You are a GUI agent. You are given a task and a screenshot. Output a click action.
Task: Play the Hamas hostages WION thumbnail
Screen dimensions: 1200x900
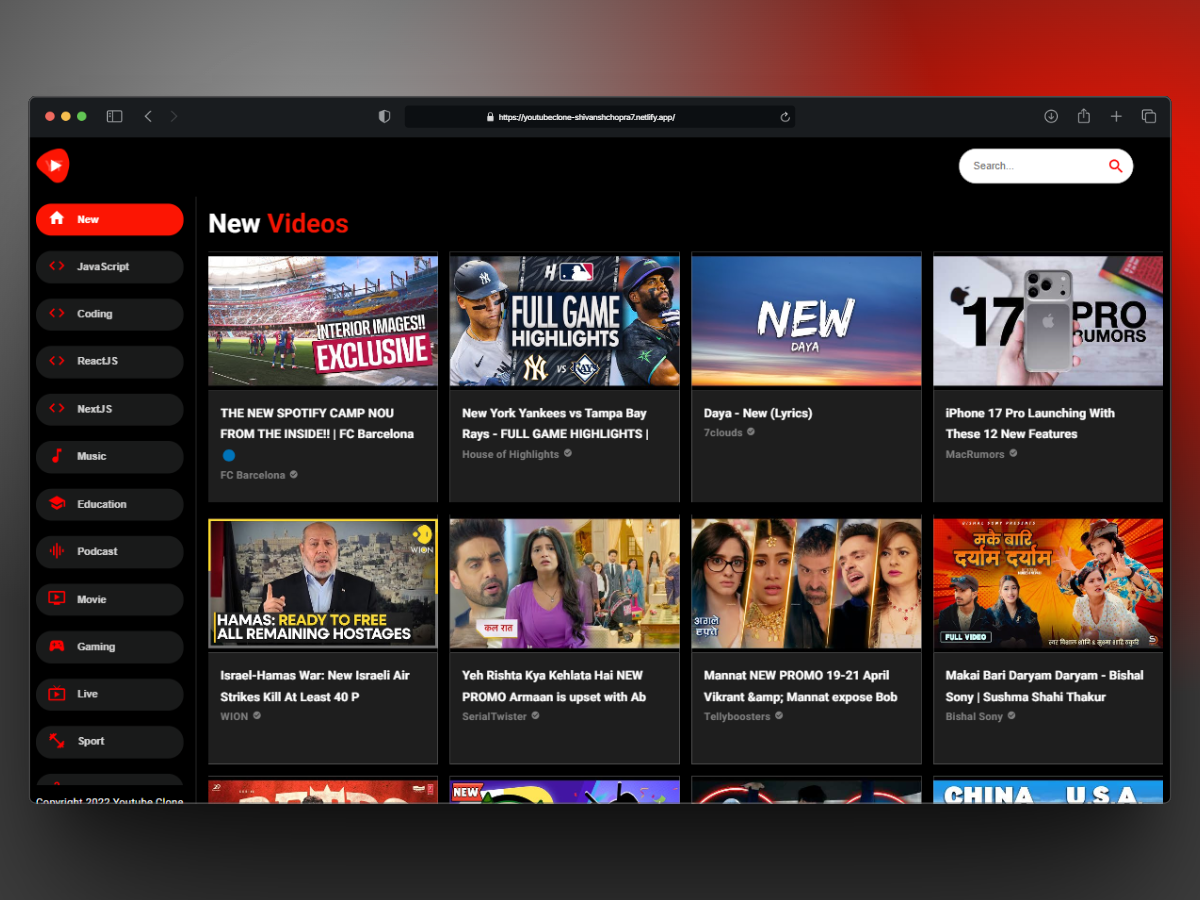[323, 583]
